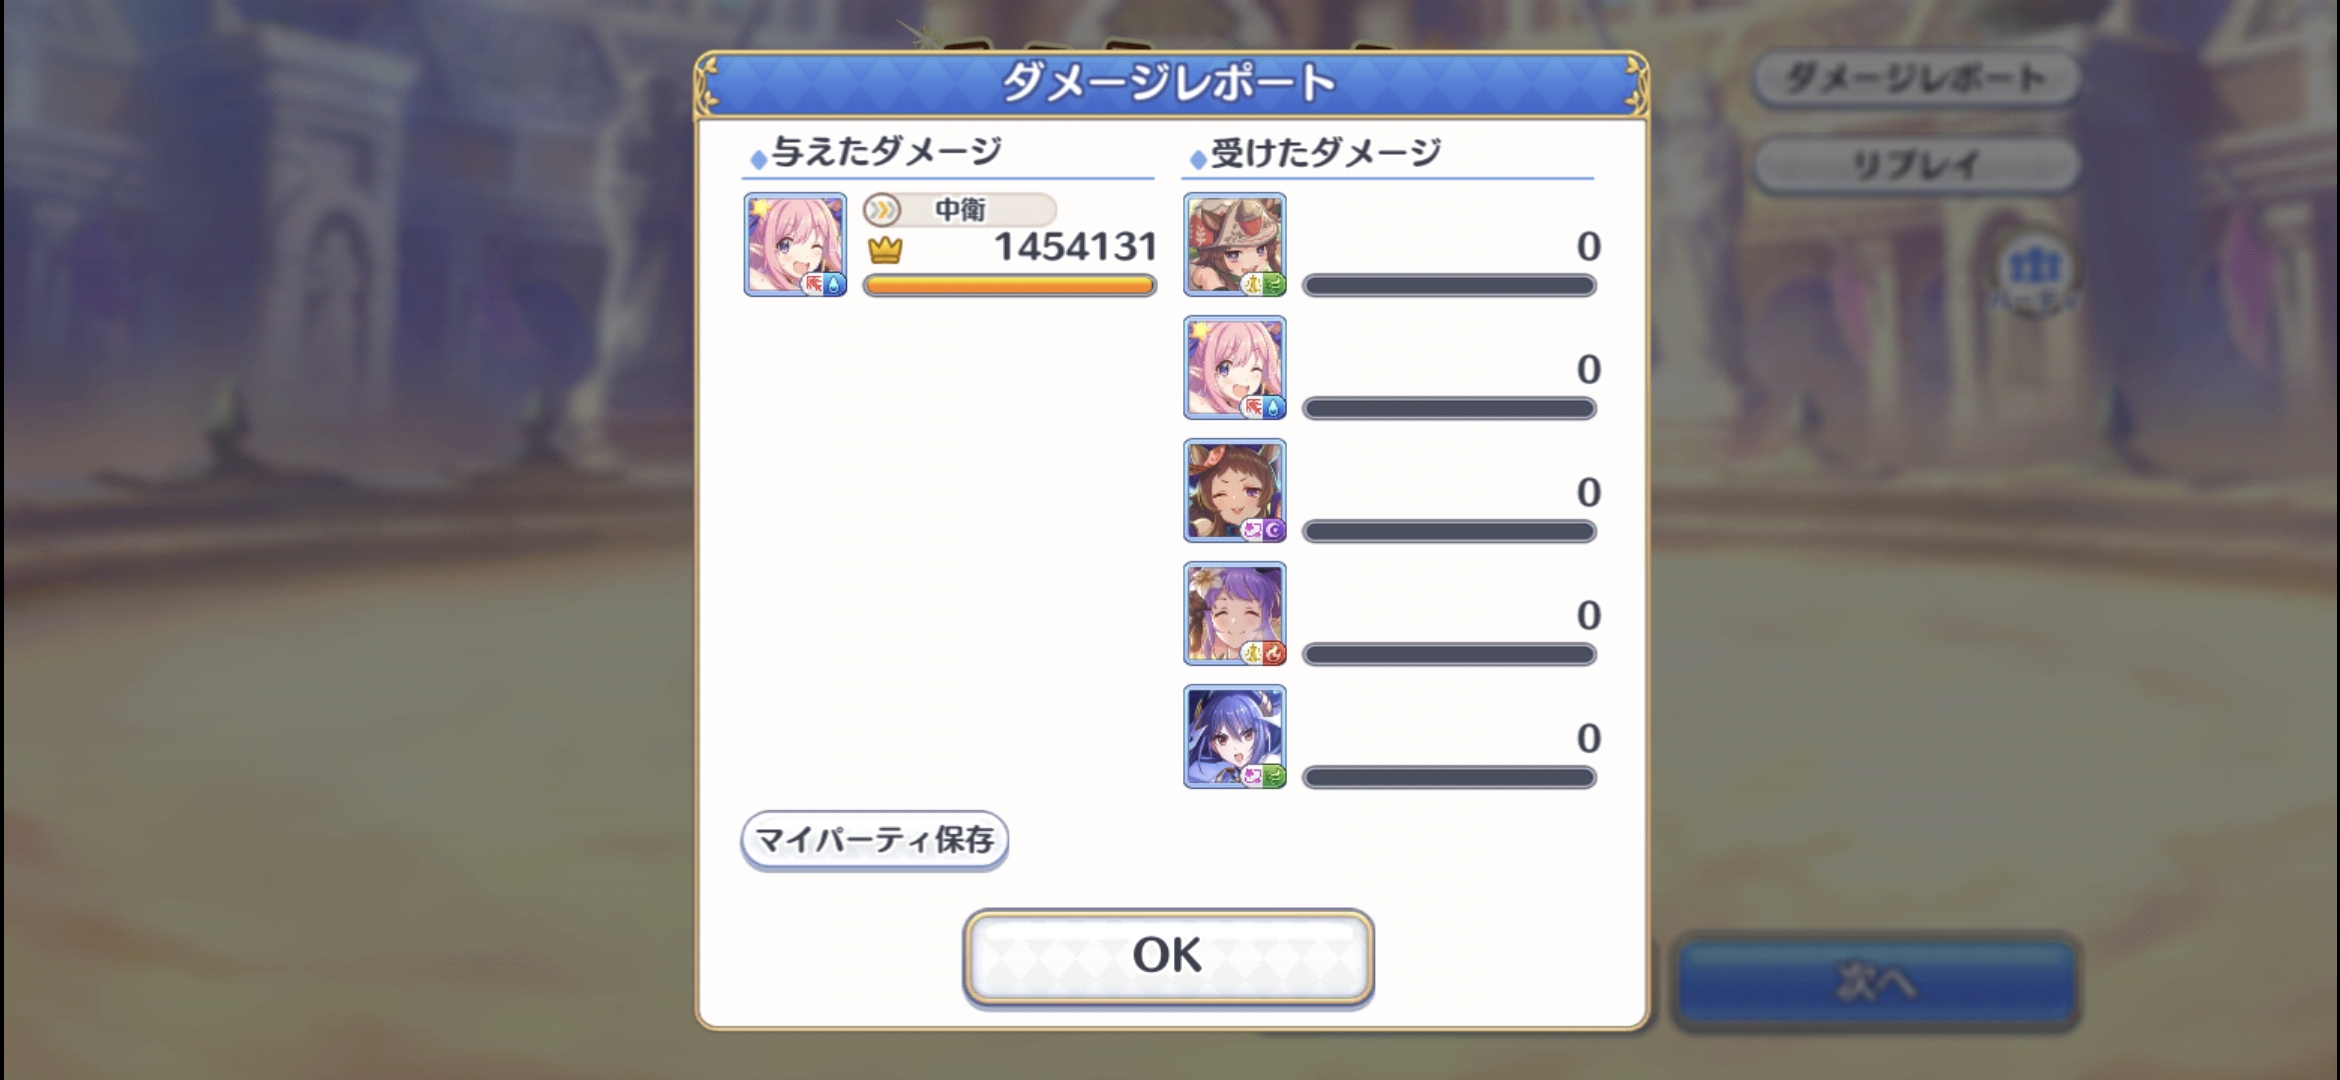Viewport: 2340px width, 1080px height.
Task: Click the 与えたダメージ section heading
Action: (886, 152)
